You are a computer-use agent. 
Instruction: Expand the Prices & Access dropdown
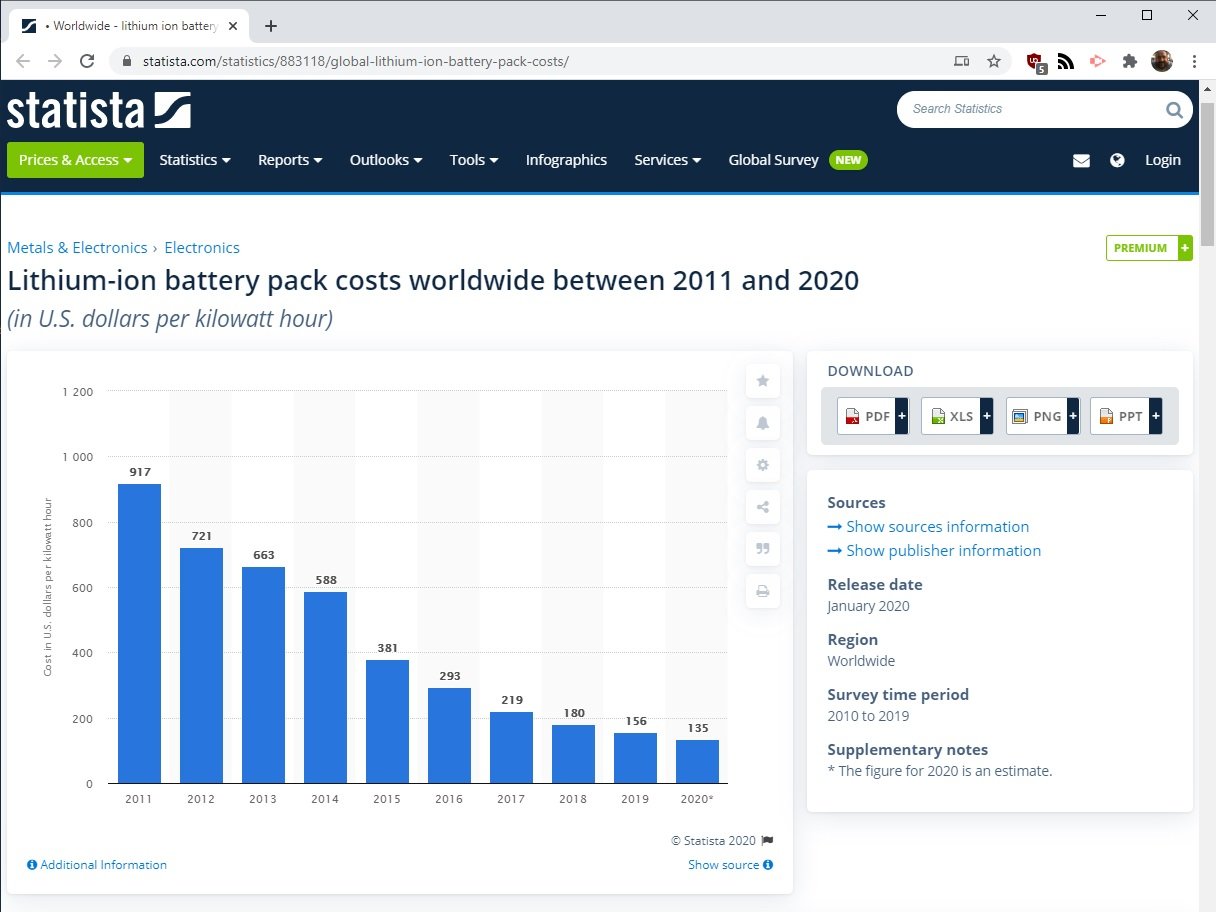[75, 160]
